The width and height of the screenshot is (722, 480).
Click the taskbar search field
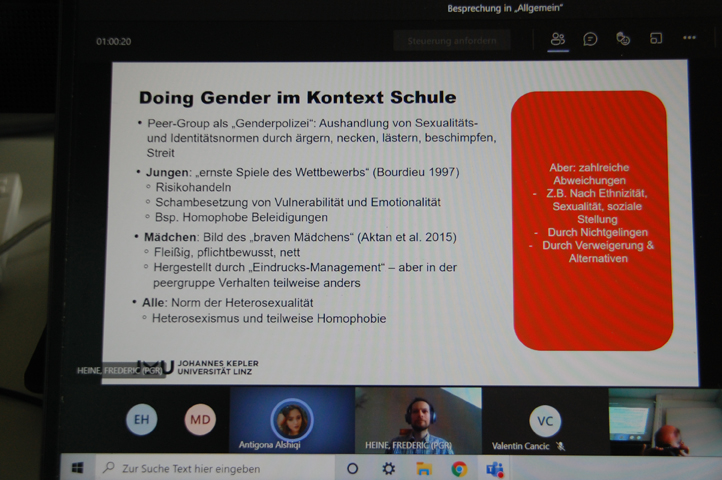click(215, 468)
